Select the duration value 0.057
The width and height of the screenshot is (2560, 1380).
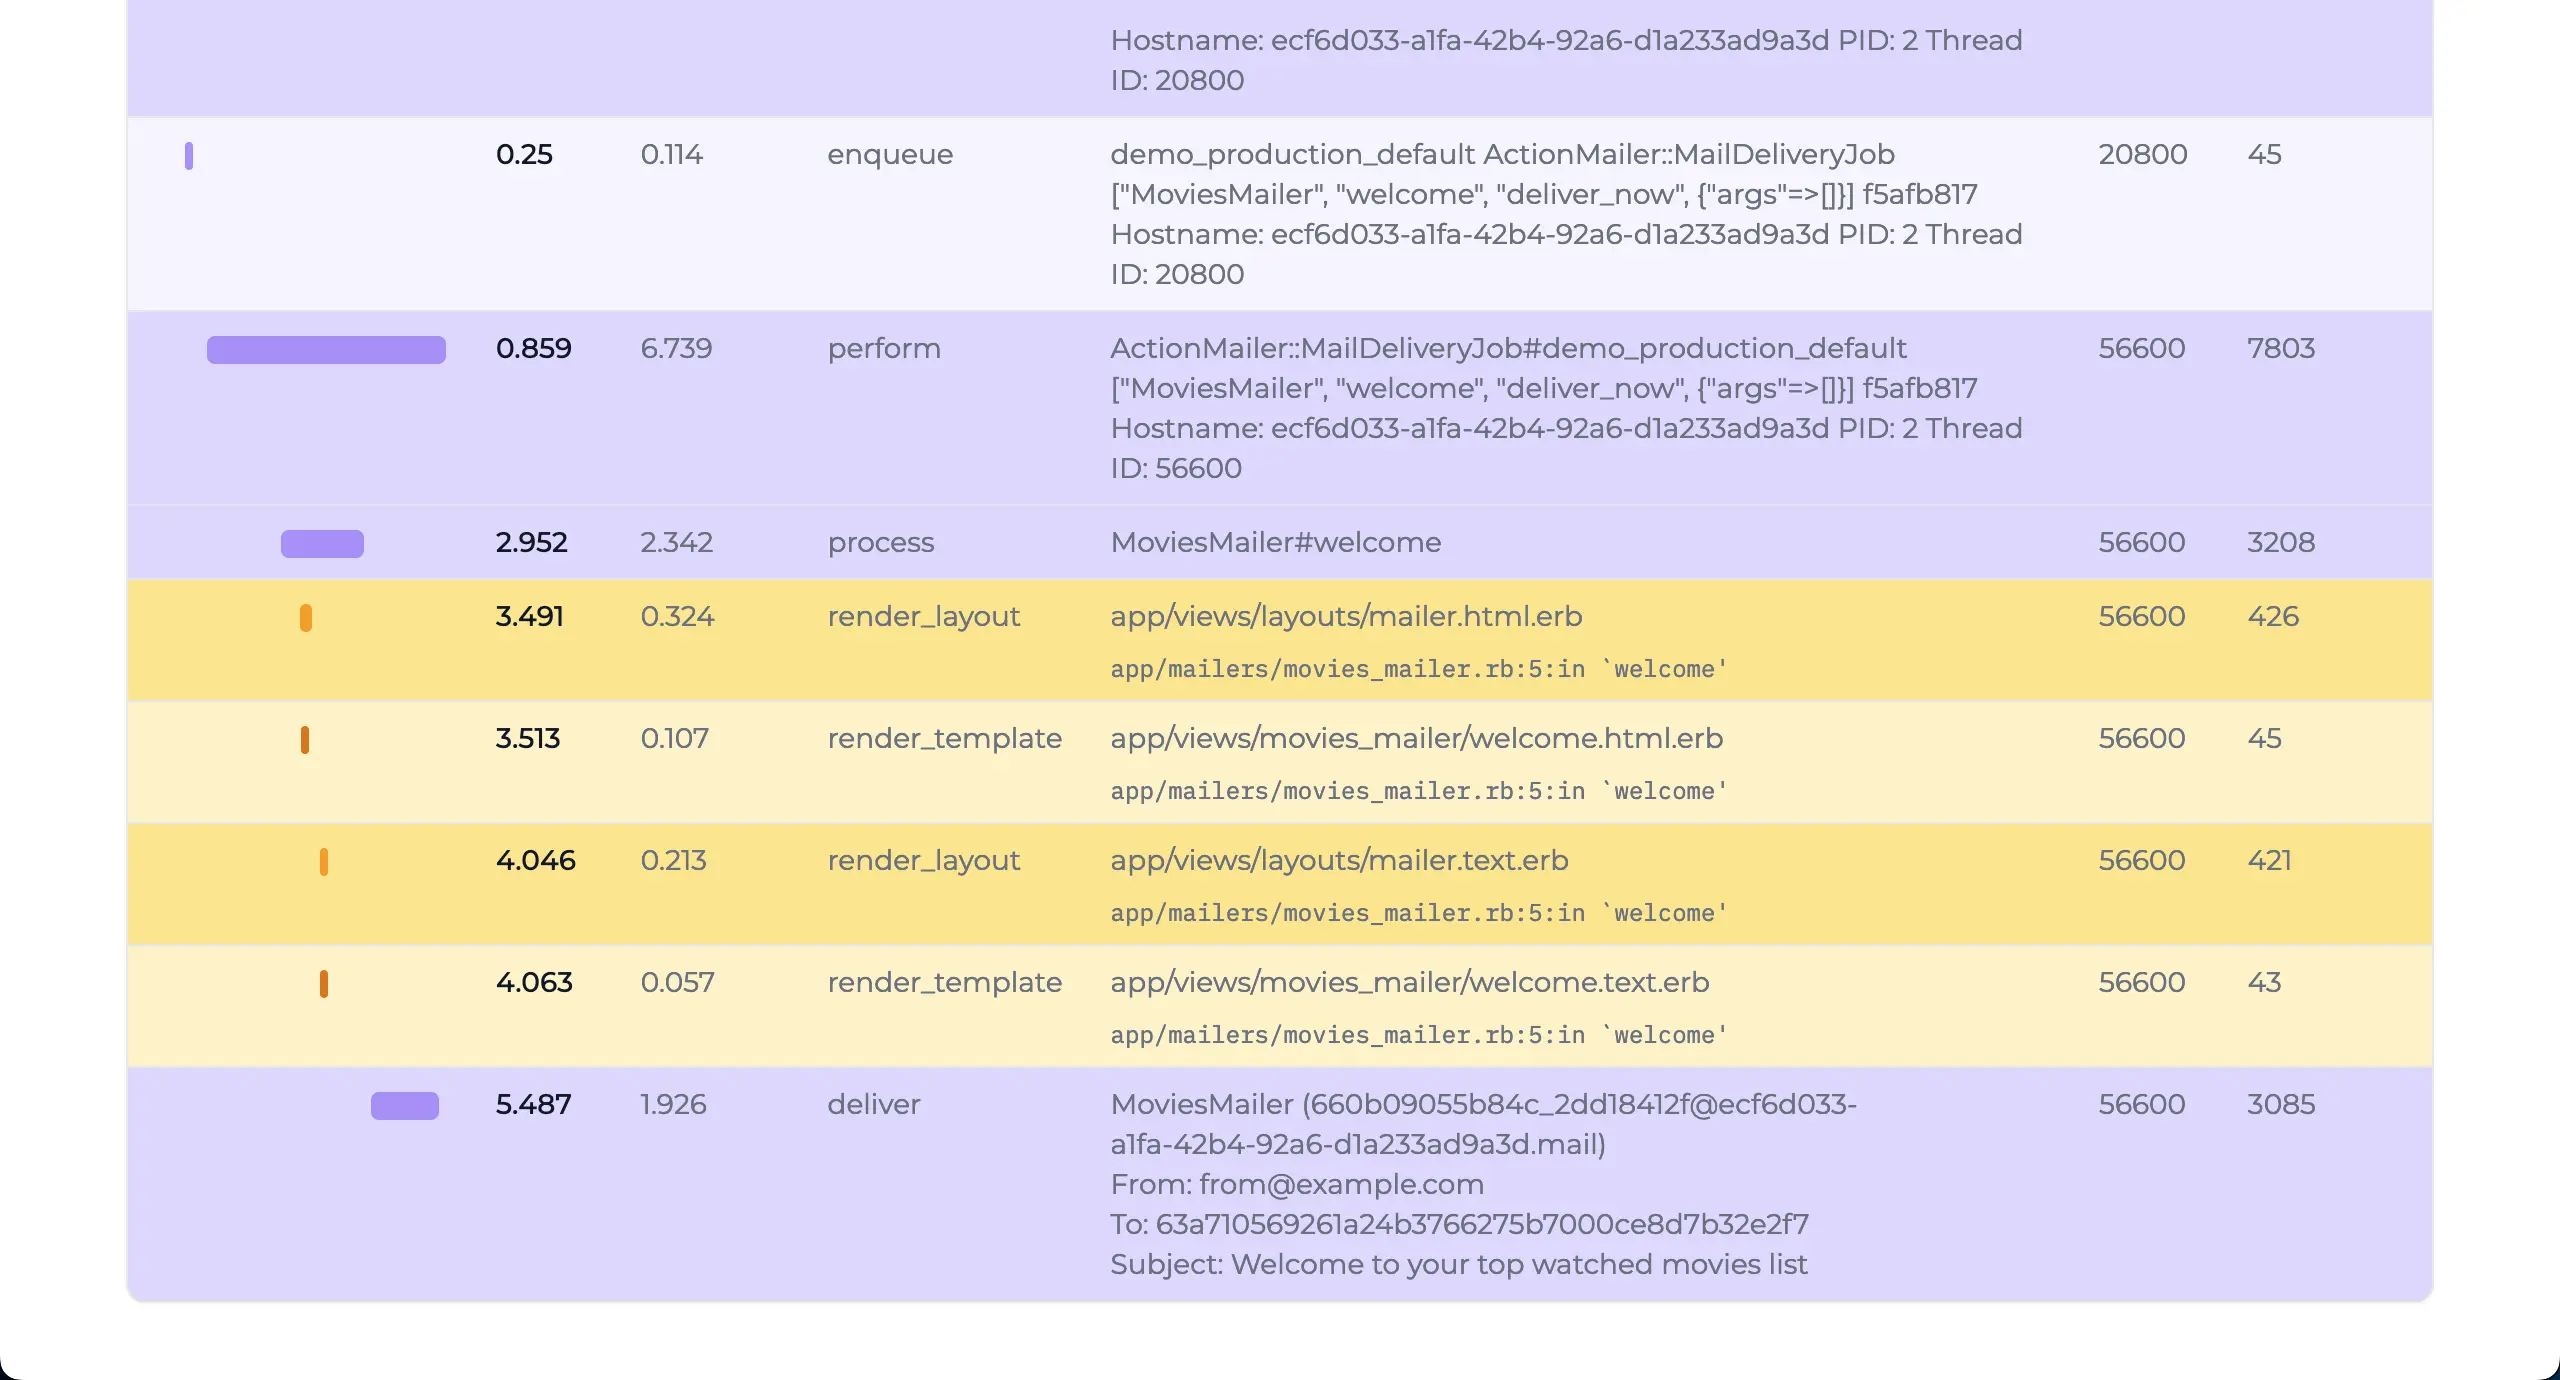click(678, 982)
